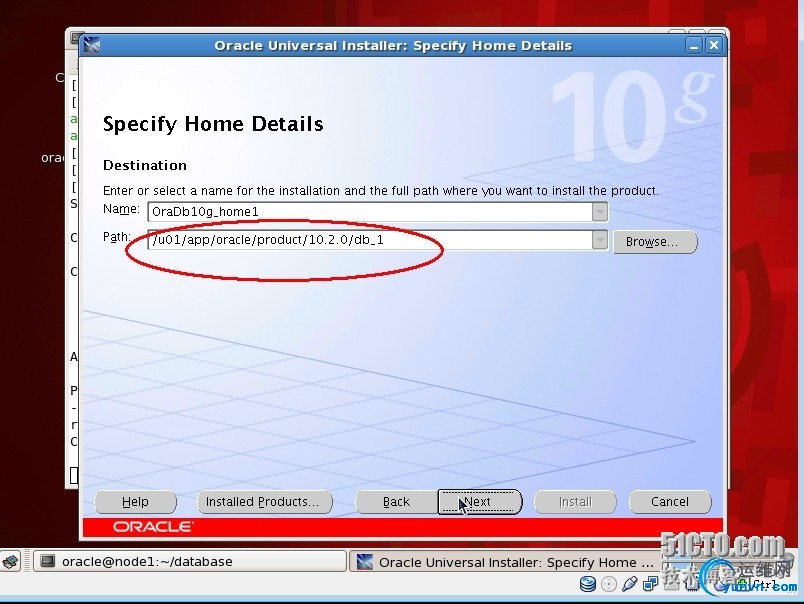Click the 'Destination' section label
This screenshot has height=604, width=804.
click(145, 165)
